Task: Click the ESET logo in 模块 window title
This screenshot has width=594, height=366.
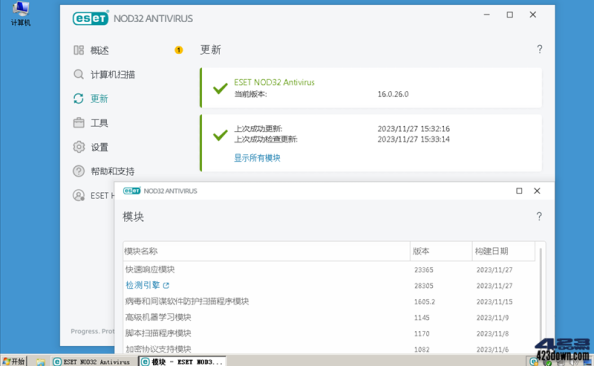Action: pyautogui.click(x=132, y=191)
